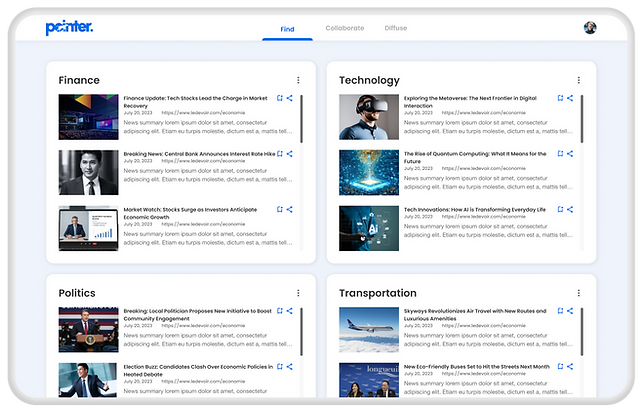Bookmark the Rise of Quantum Computing article
The image size is (643, 412).
[560, 154]
